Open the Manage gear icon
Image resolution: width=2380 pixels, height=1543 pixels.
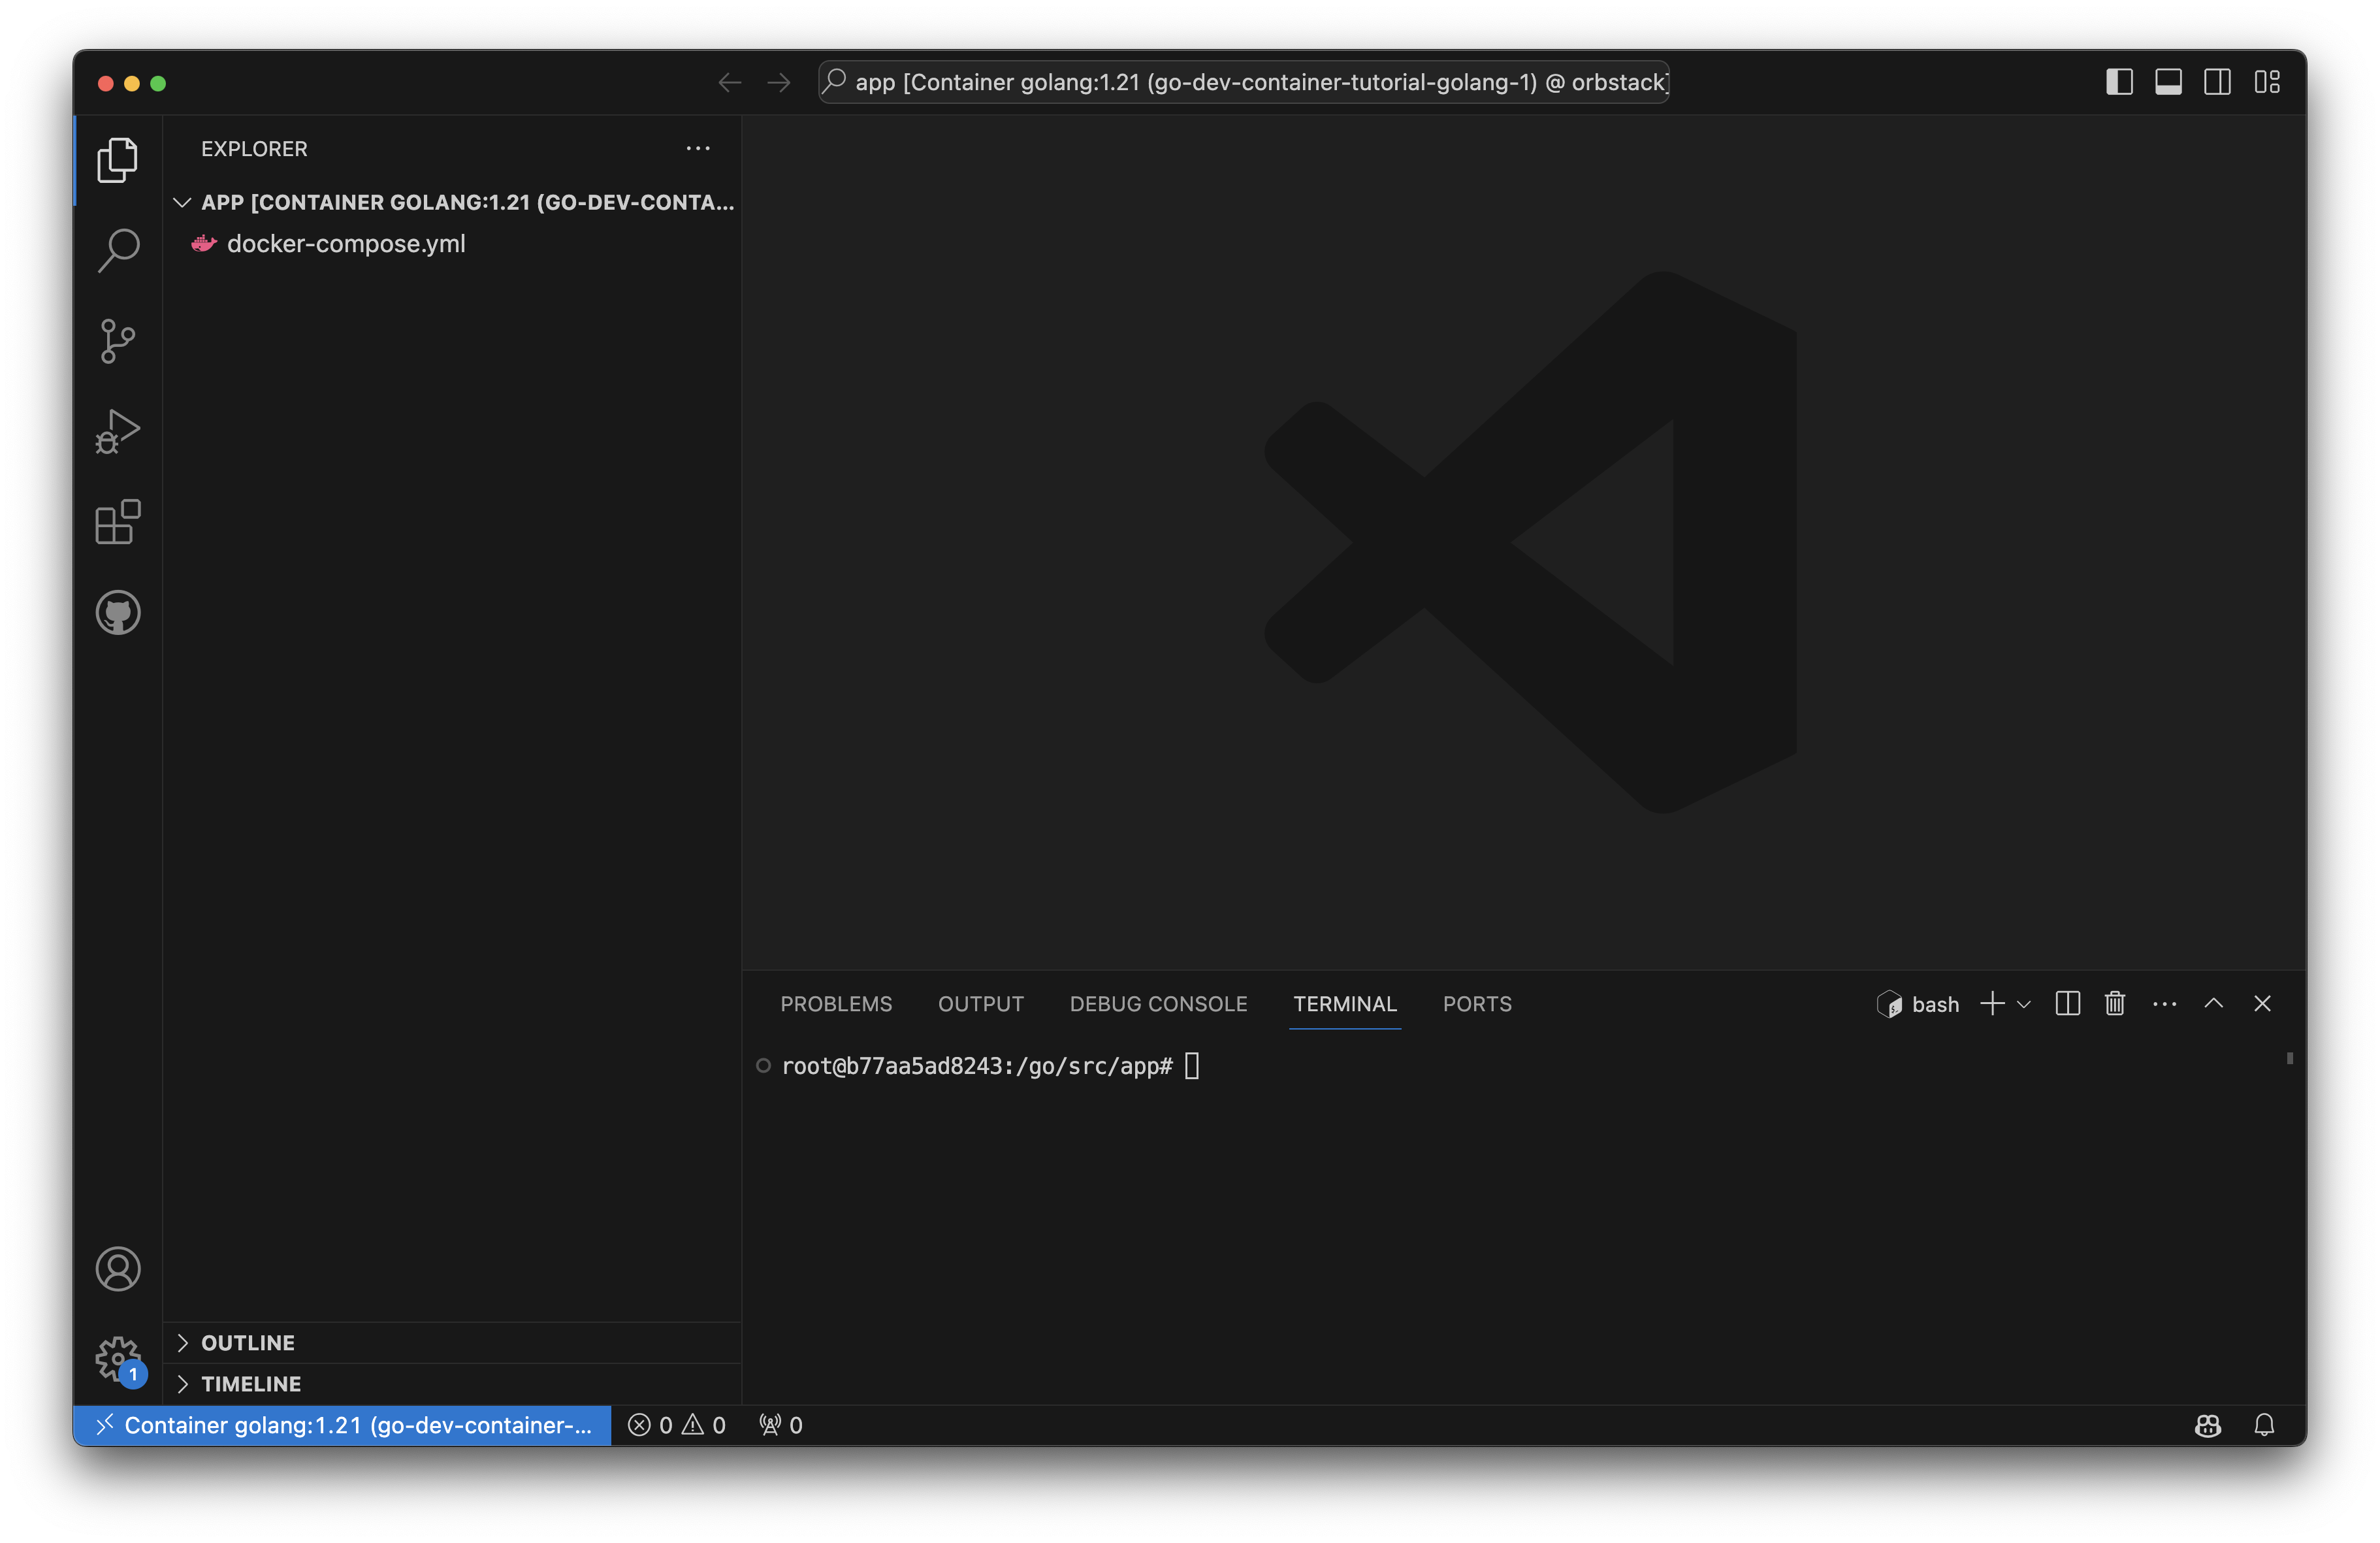[x=117, y=1359]
